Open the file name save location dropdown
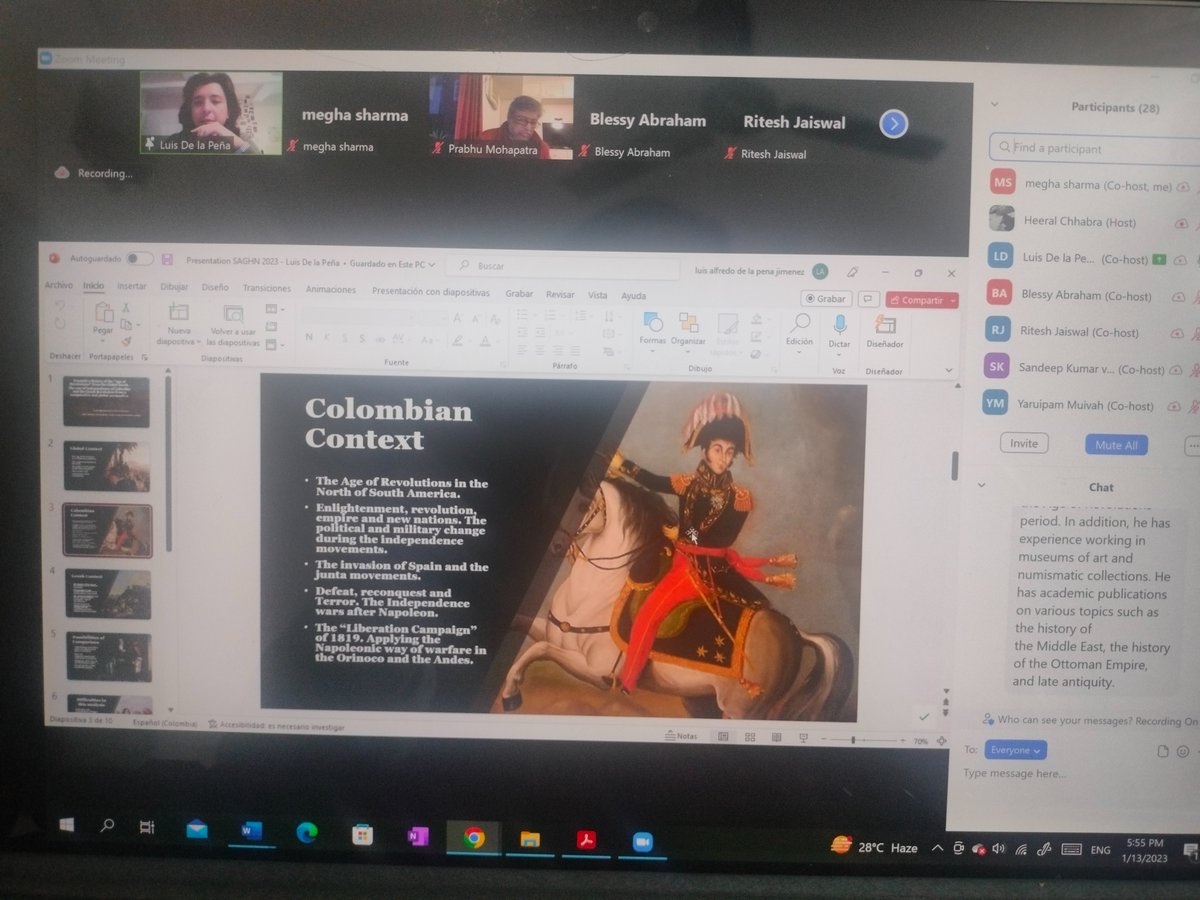This screenshot has height=900, width=1200. click(433, 264)
